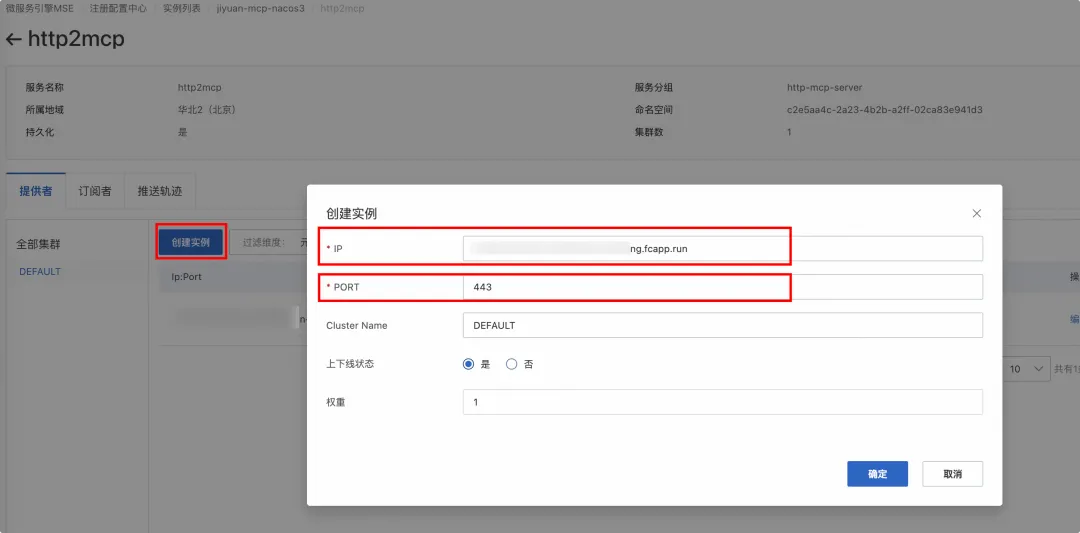This screenshot has height=533, width=1080.
Task: Click the 华北2（北京）region value
Action: point(207,109)
